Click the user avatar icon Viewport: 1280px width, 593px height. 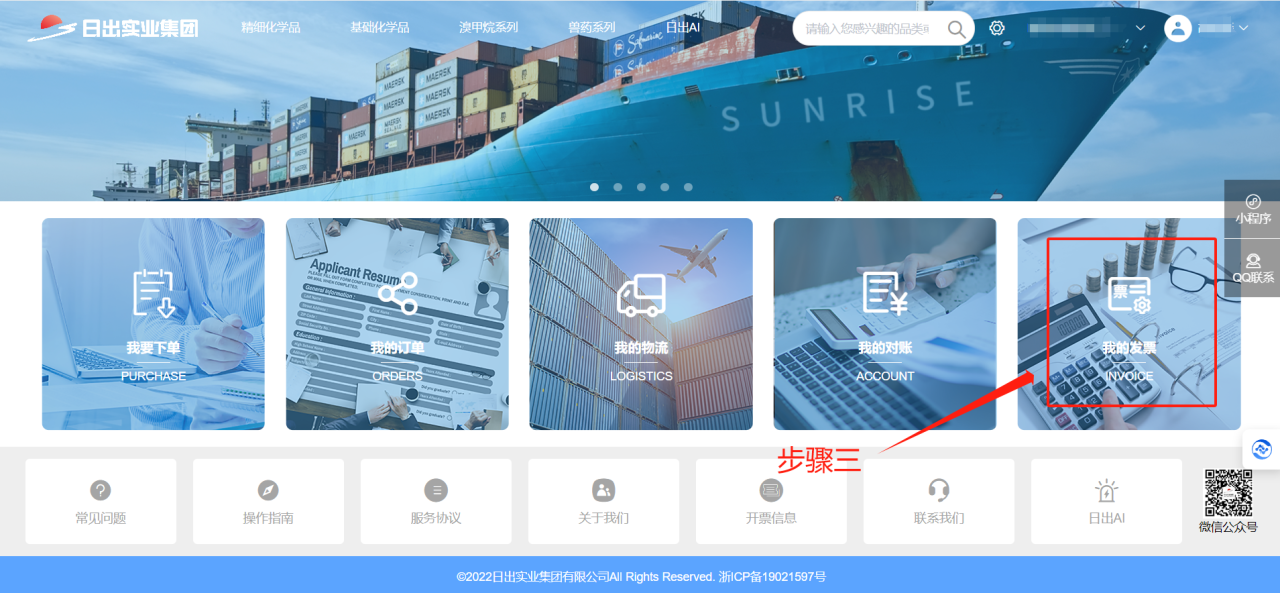click(1178, 28)
